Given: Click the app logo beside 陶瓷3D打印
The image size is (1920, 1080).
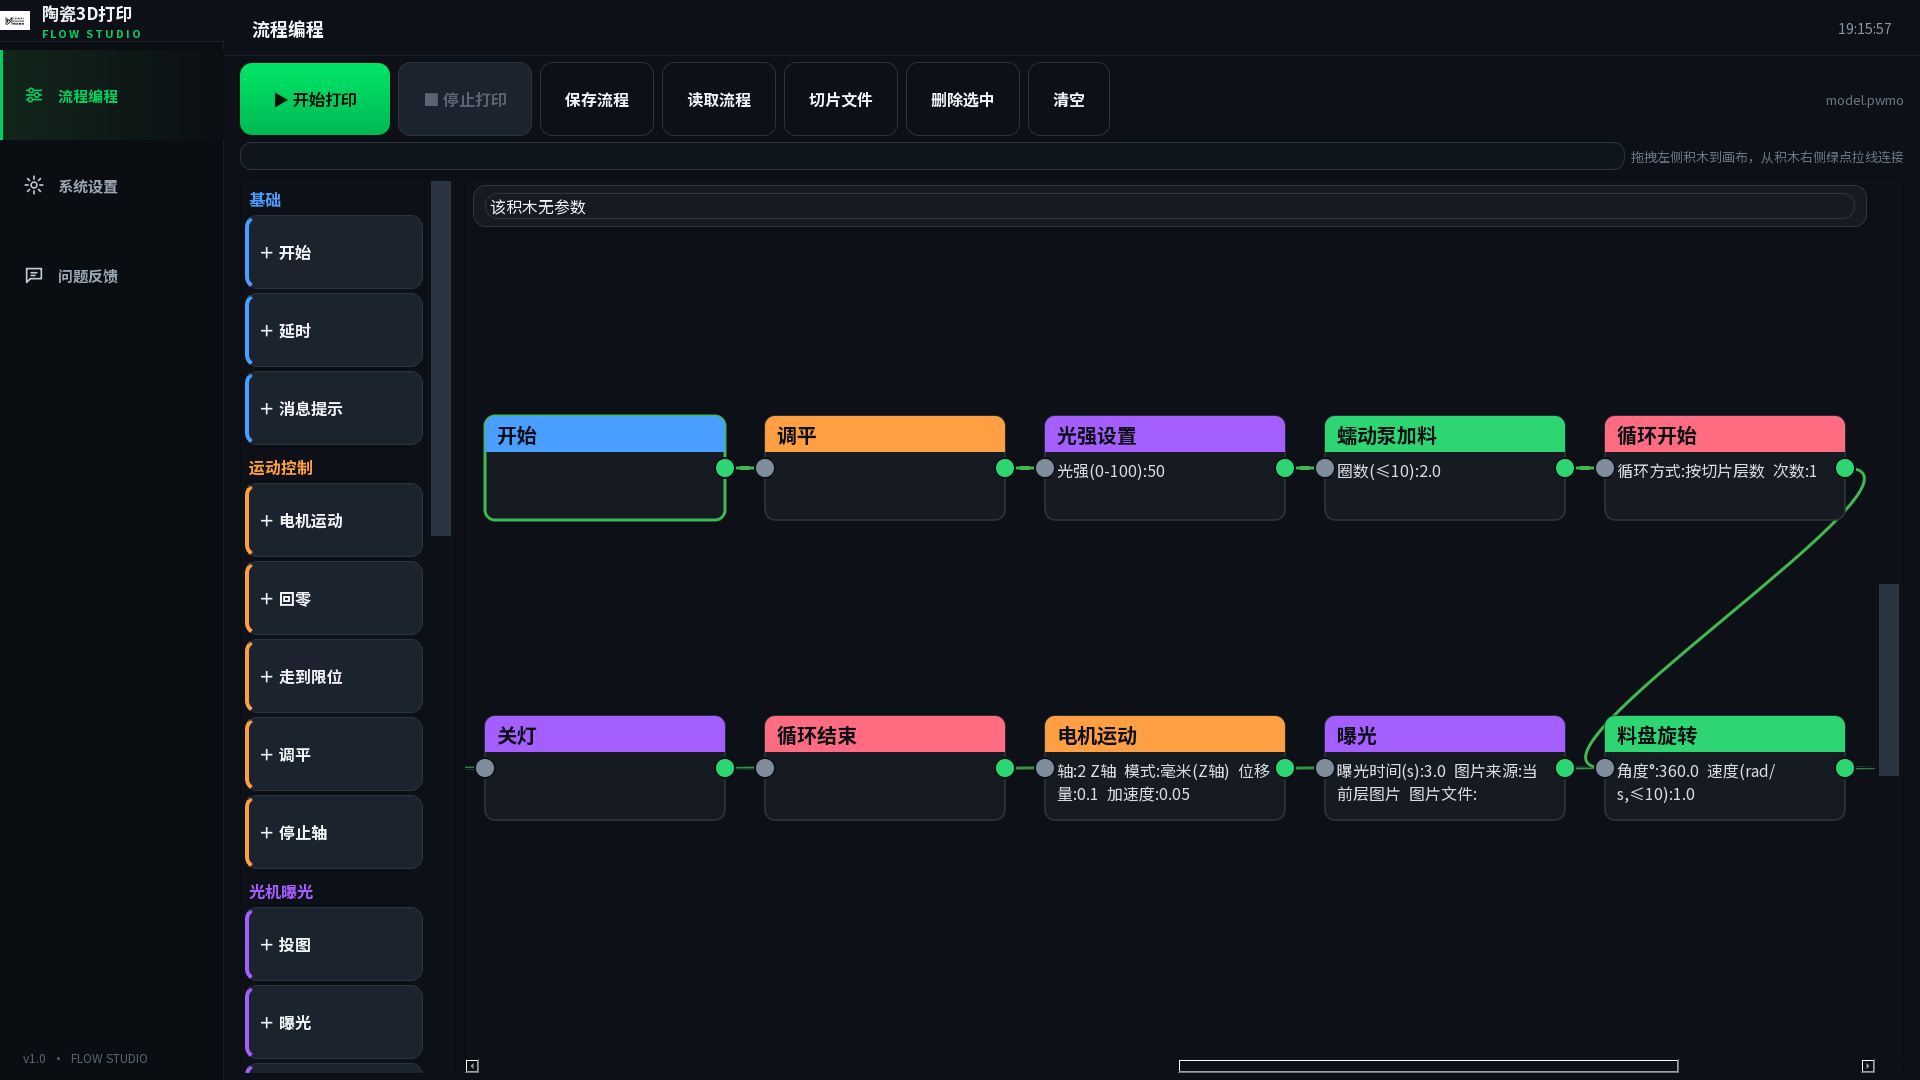Looking at the screenshot, I should pyautogui.click(x=15, y=20).
